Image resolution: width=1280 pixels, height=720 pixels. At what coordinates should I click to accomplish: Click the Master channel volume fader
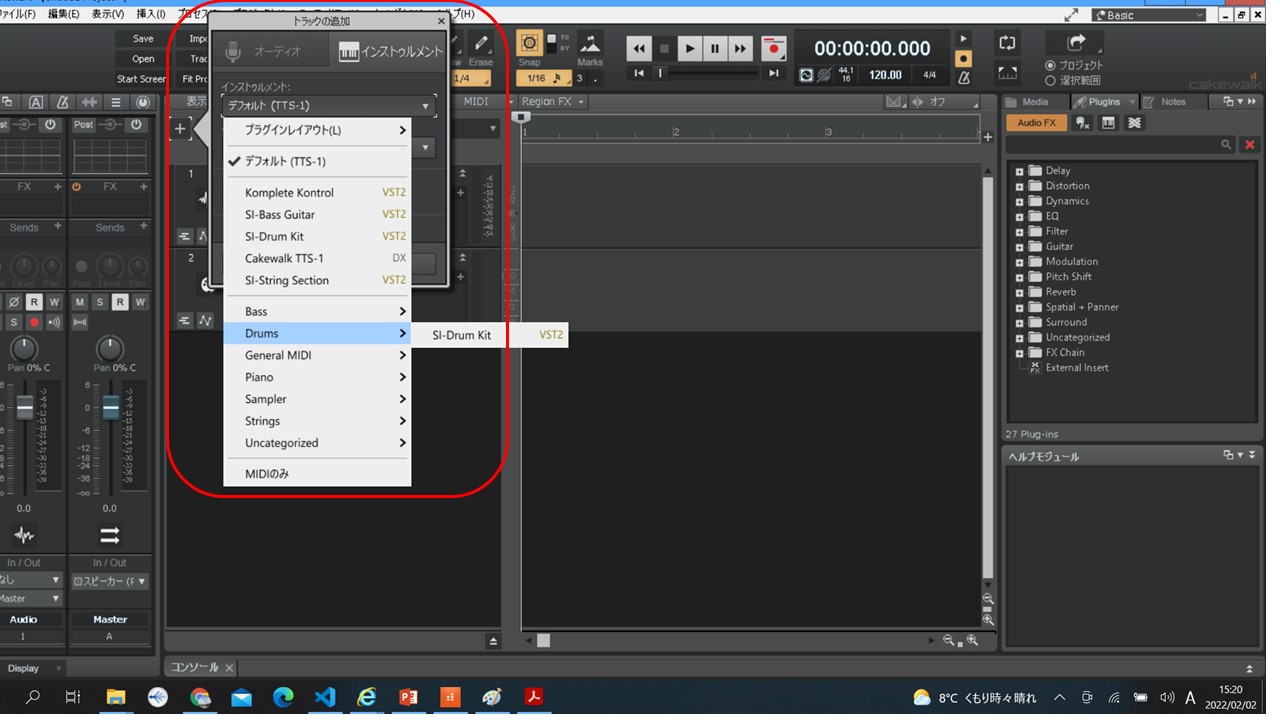pyautogui.click(x=111, y=407)
